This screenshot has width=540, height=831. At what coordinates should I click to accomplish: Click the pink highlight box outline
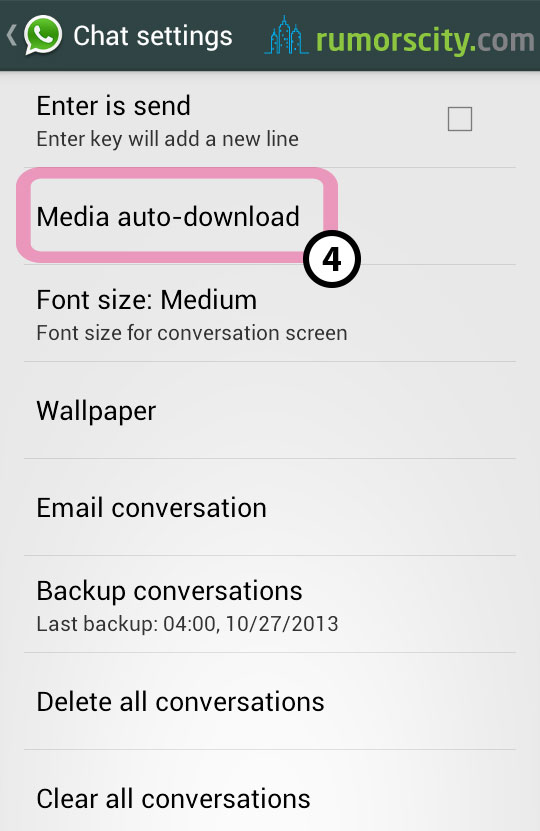click(x=177, y=215)
